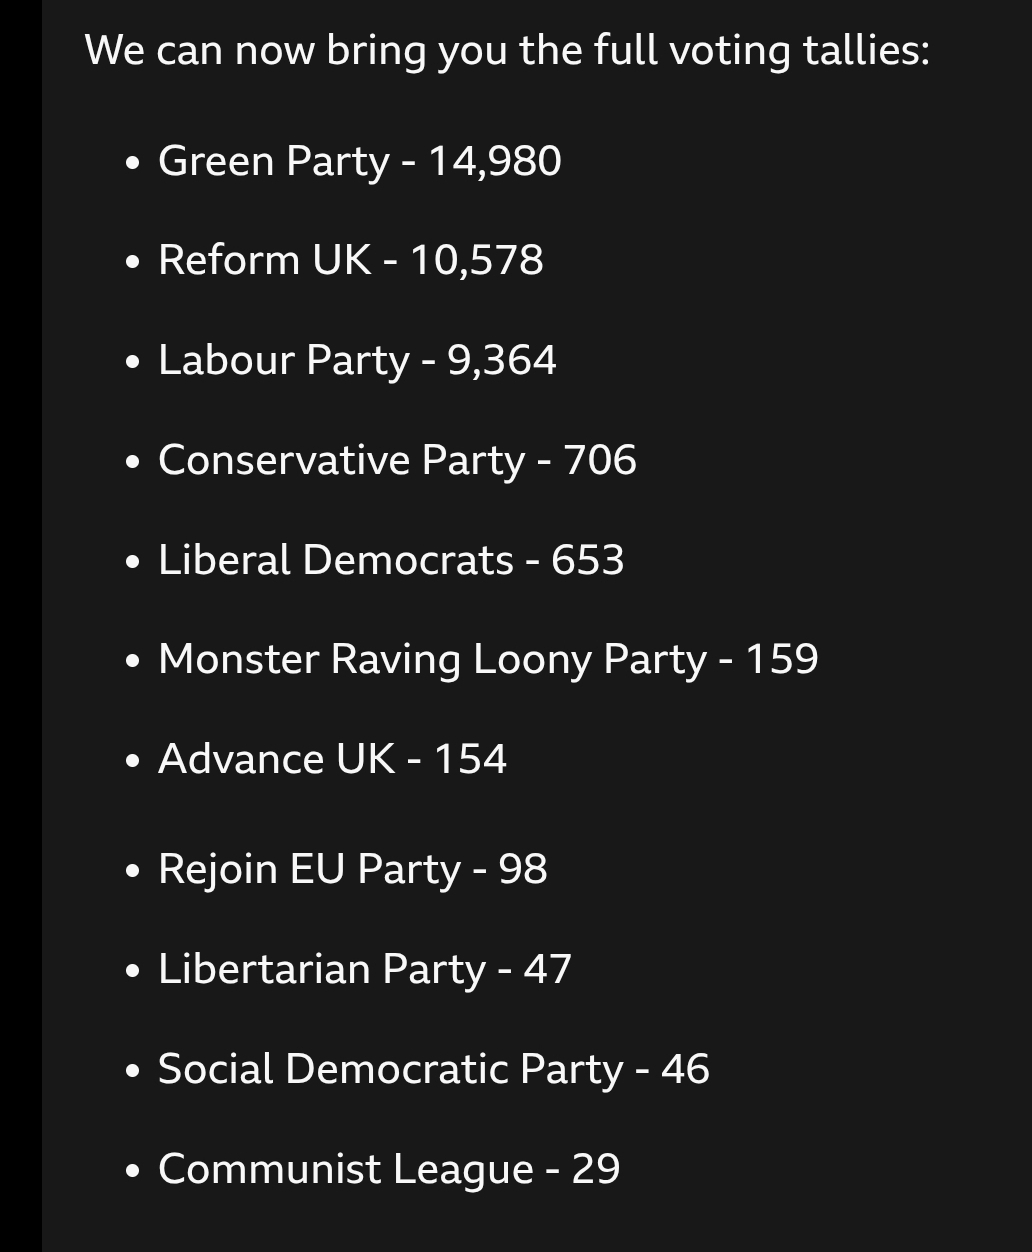Click the Rejoin EU Party - 98 entry
Screen dimensions: 1032x1252
353,869
